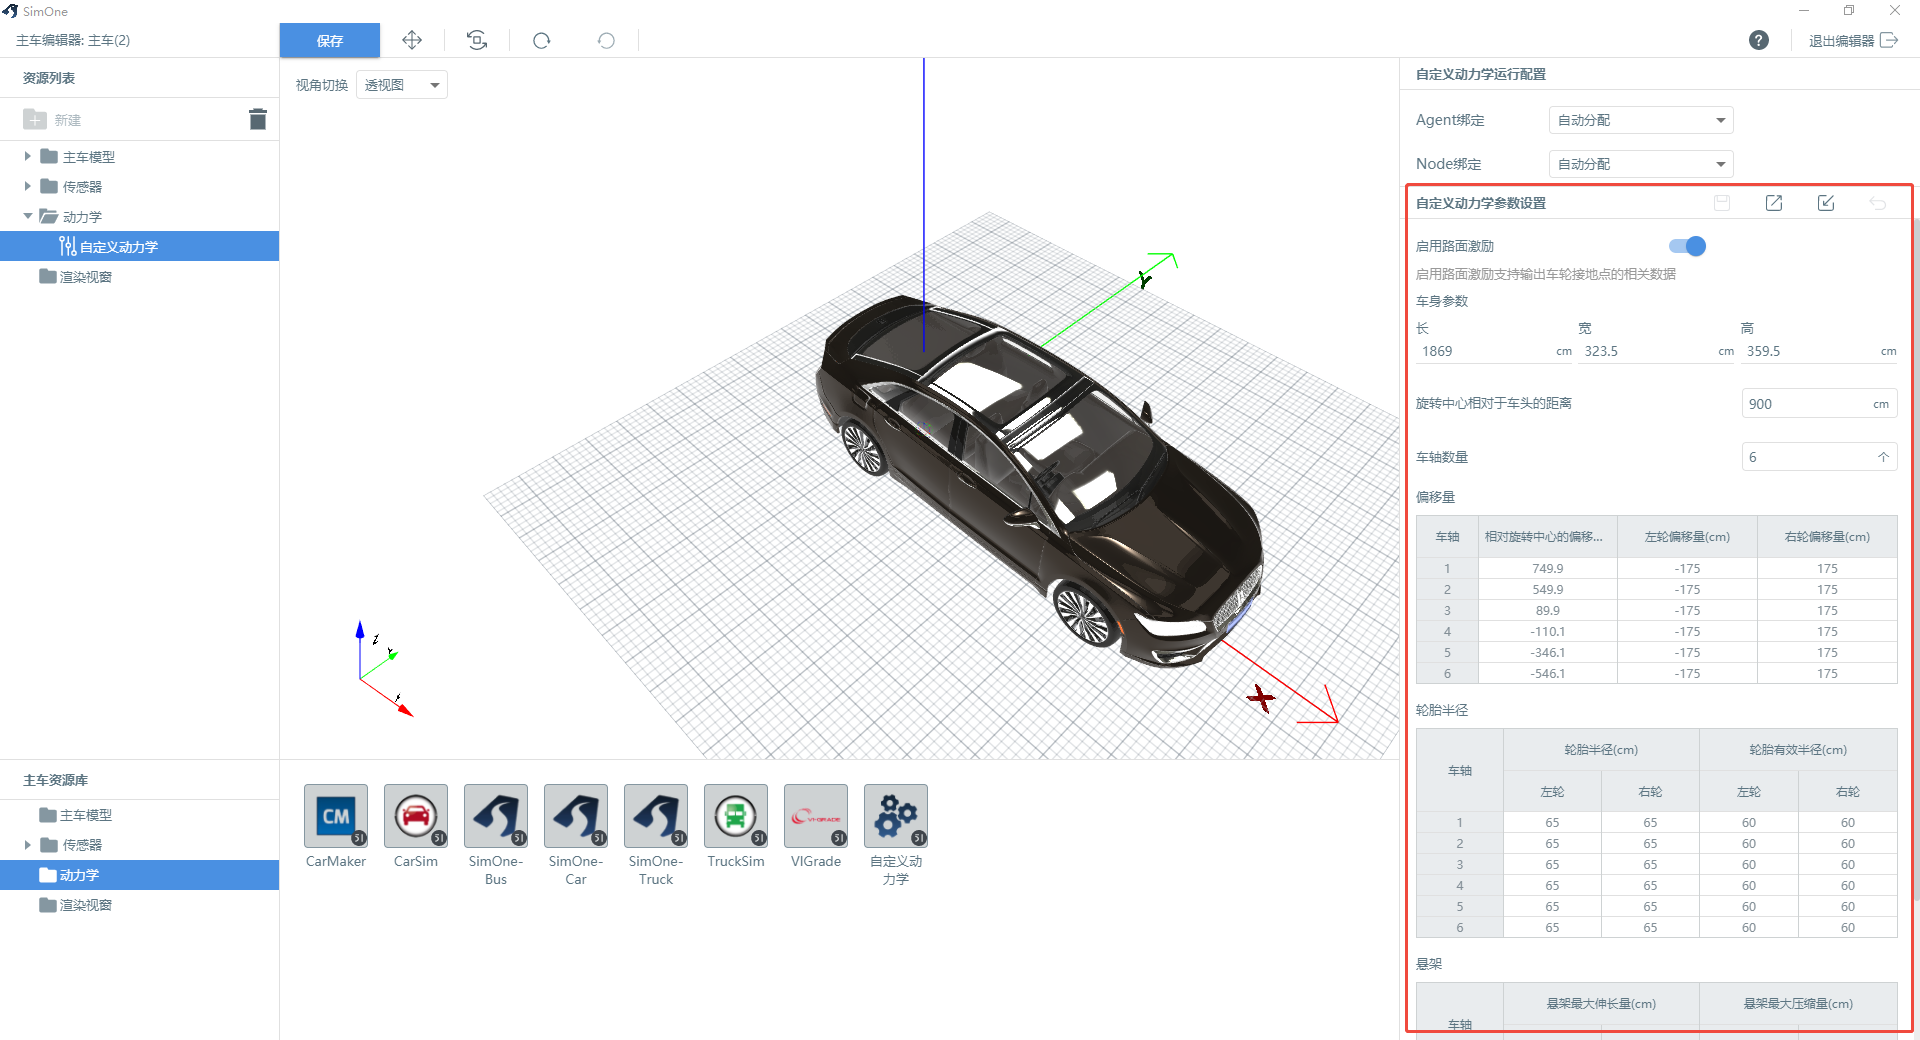
Task: Click offset cell 549.9 for axle 2
Action: 1547,589
